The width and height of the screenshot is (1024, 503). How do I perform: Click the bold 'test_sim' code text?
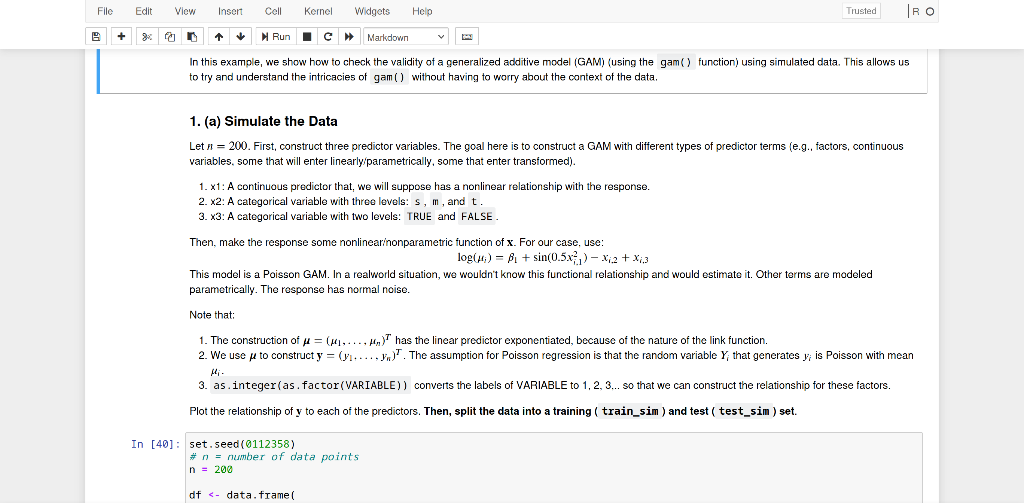(744, 412)
